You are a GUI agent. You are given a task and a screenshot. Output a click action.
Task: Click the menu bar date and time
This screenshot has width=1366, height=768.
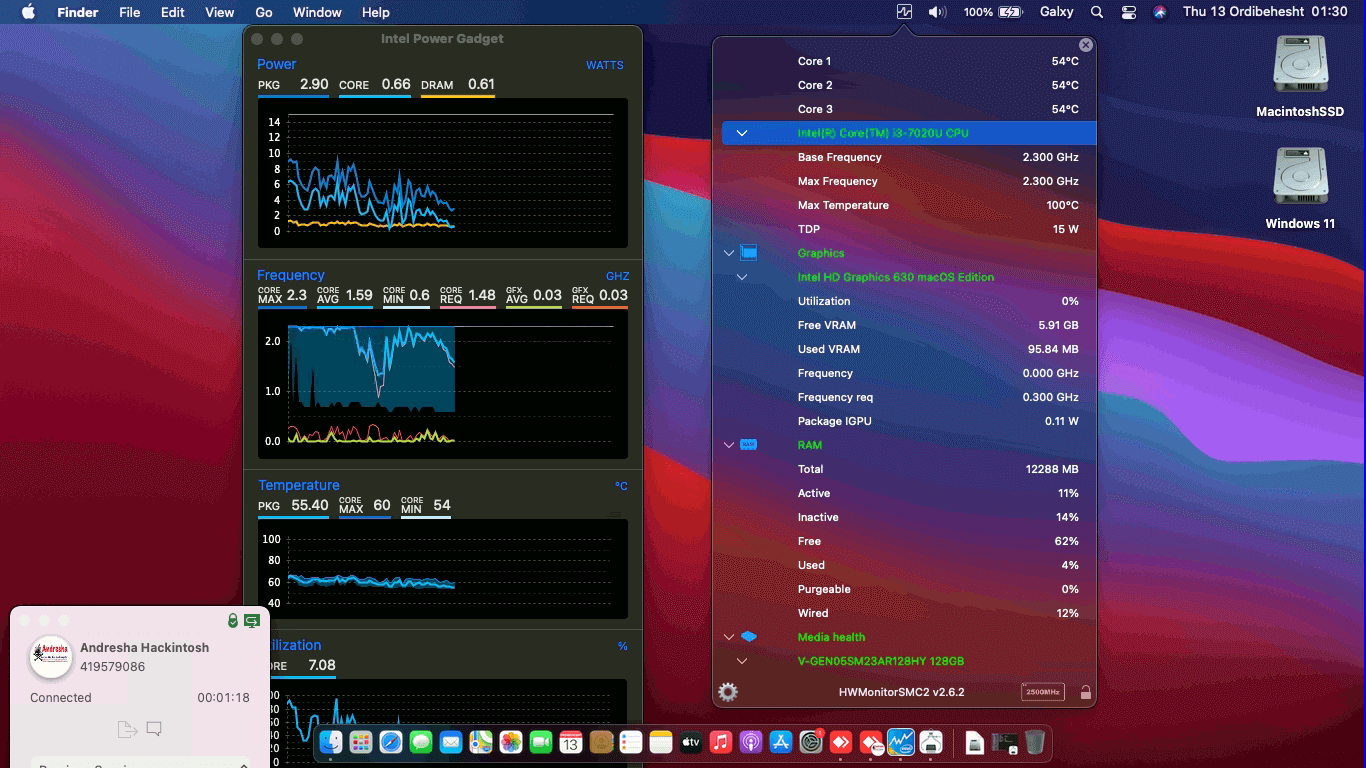pyautogui.click(x=1265, y=12)
